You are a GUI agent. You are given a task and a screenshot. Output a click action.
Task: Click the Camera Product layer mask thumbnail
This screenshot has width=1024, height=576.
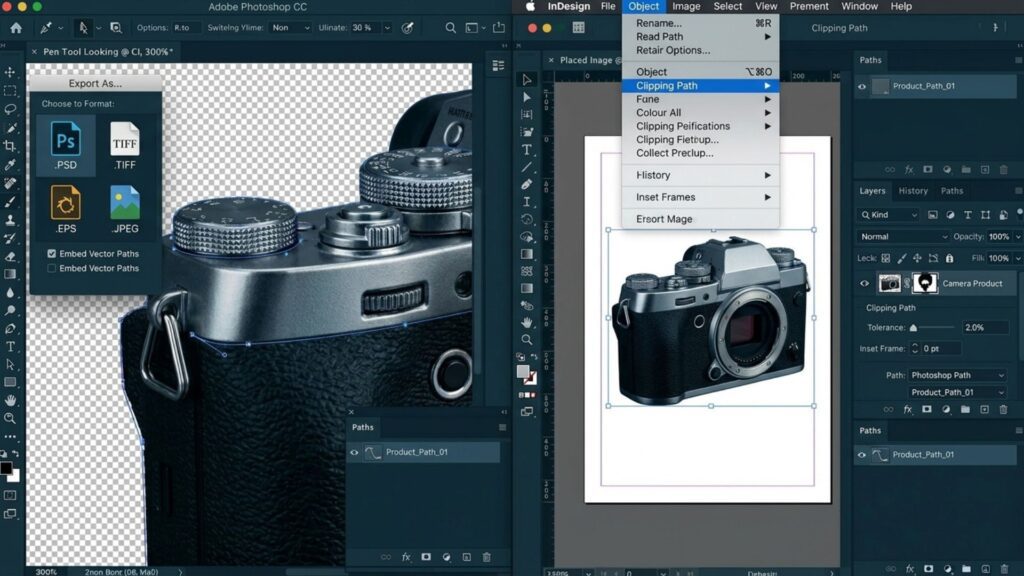(925, 283)
